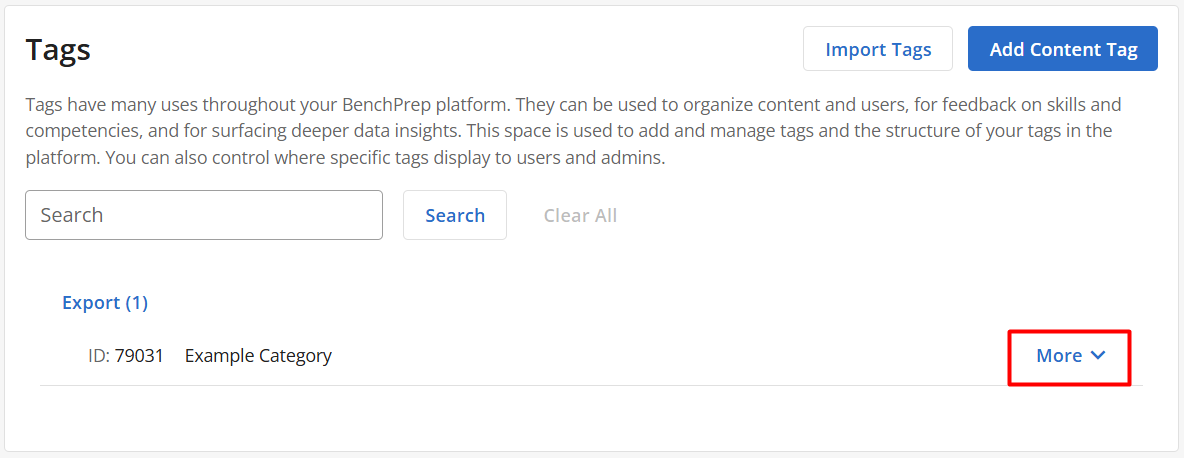Click the tag ID number 79031
Image resolution: width=1184 pixels, height=458 pixels.
(x=140, y=355)
